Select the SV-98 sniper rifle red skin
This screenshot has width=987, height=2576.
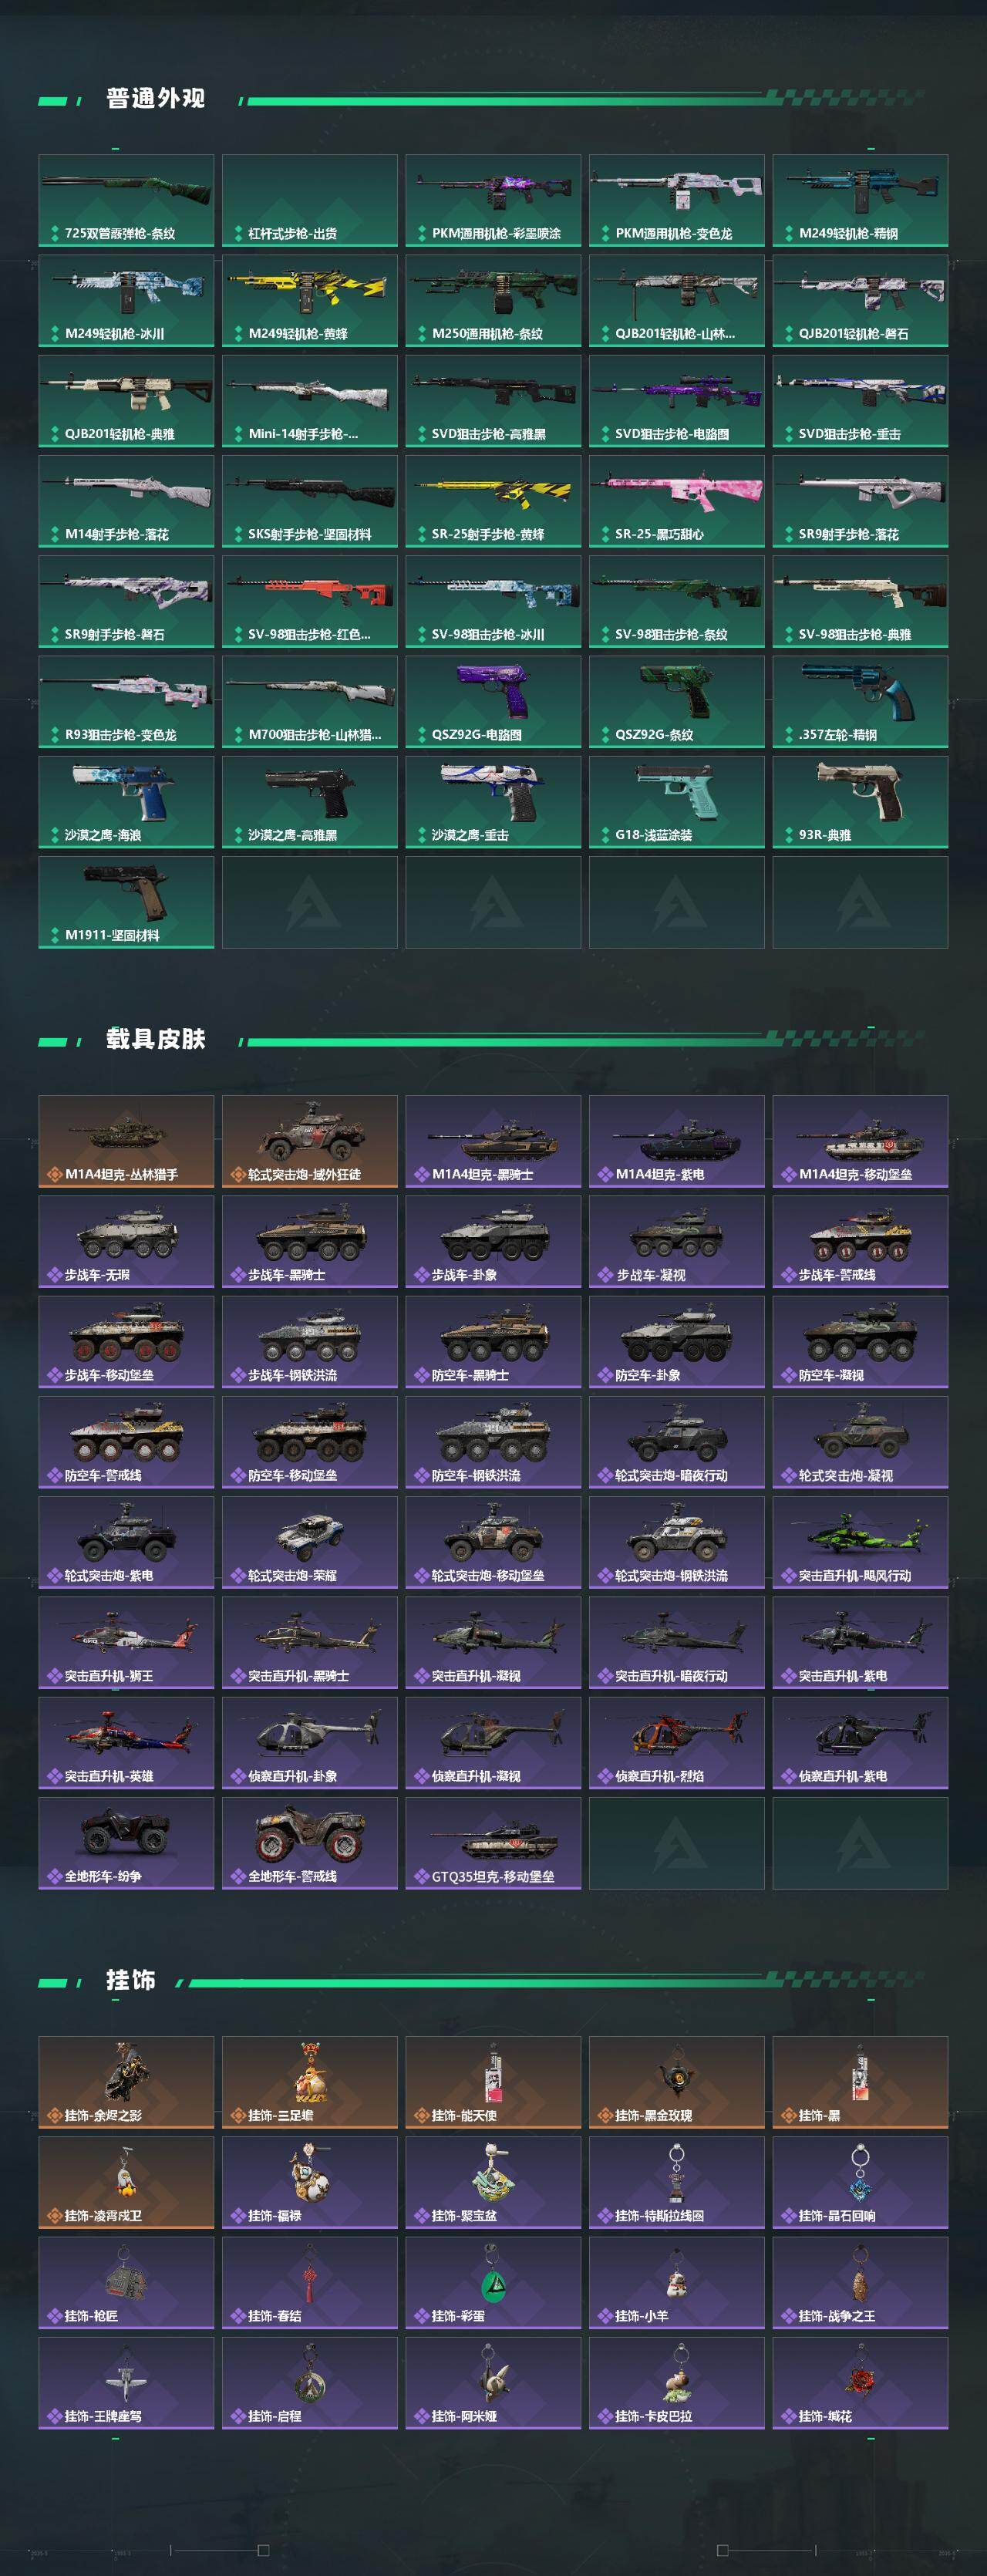tap(310, 602)
